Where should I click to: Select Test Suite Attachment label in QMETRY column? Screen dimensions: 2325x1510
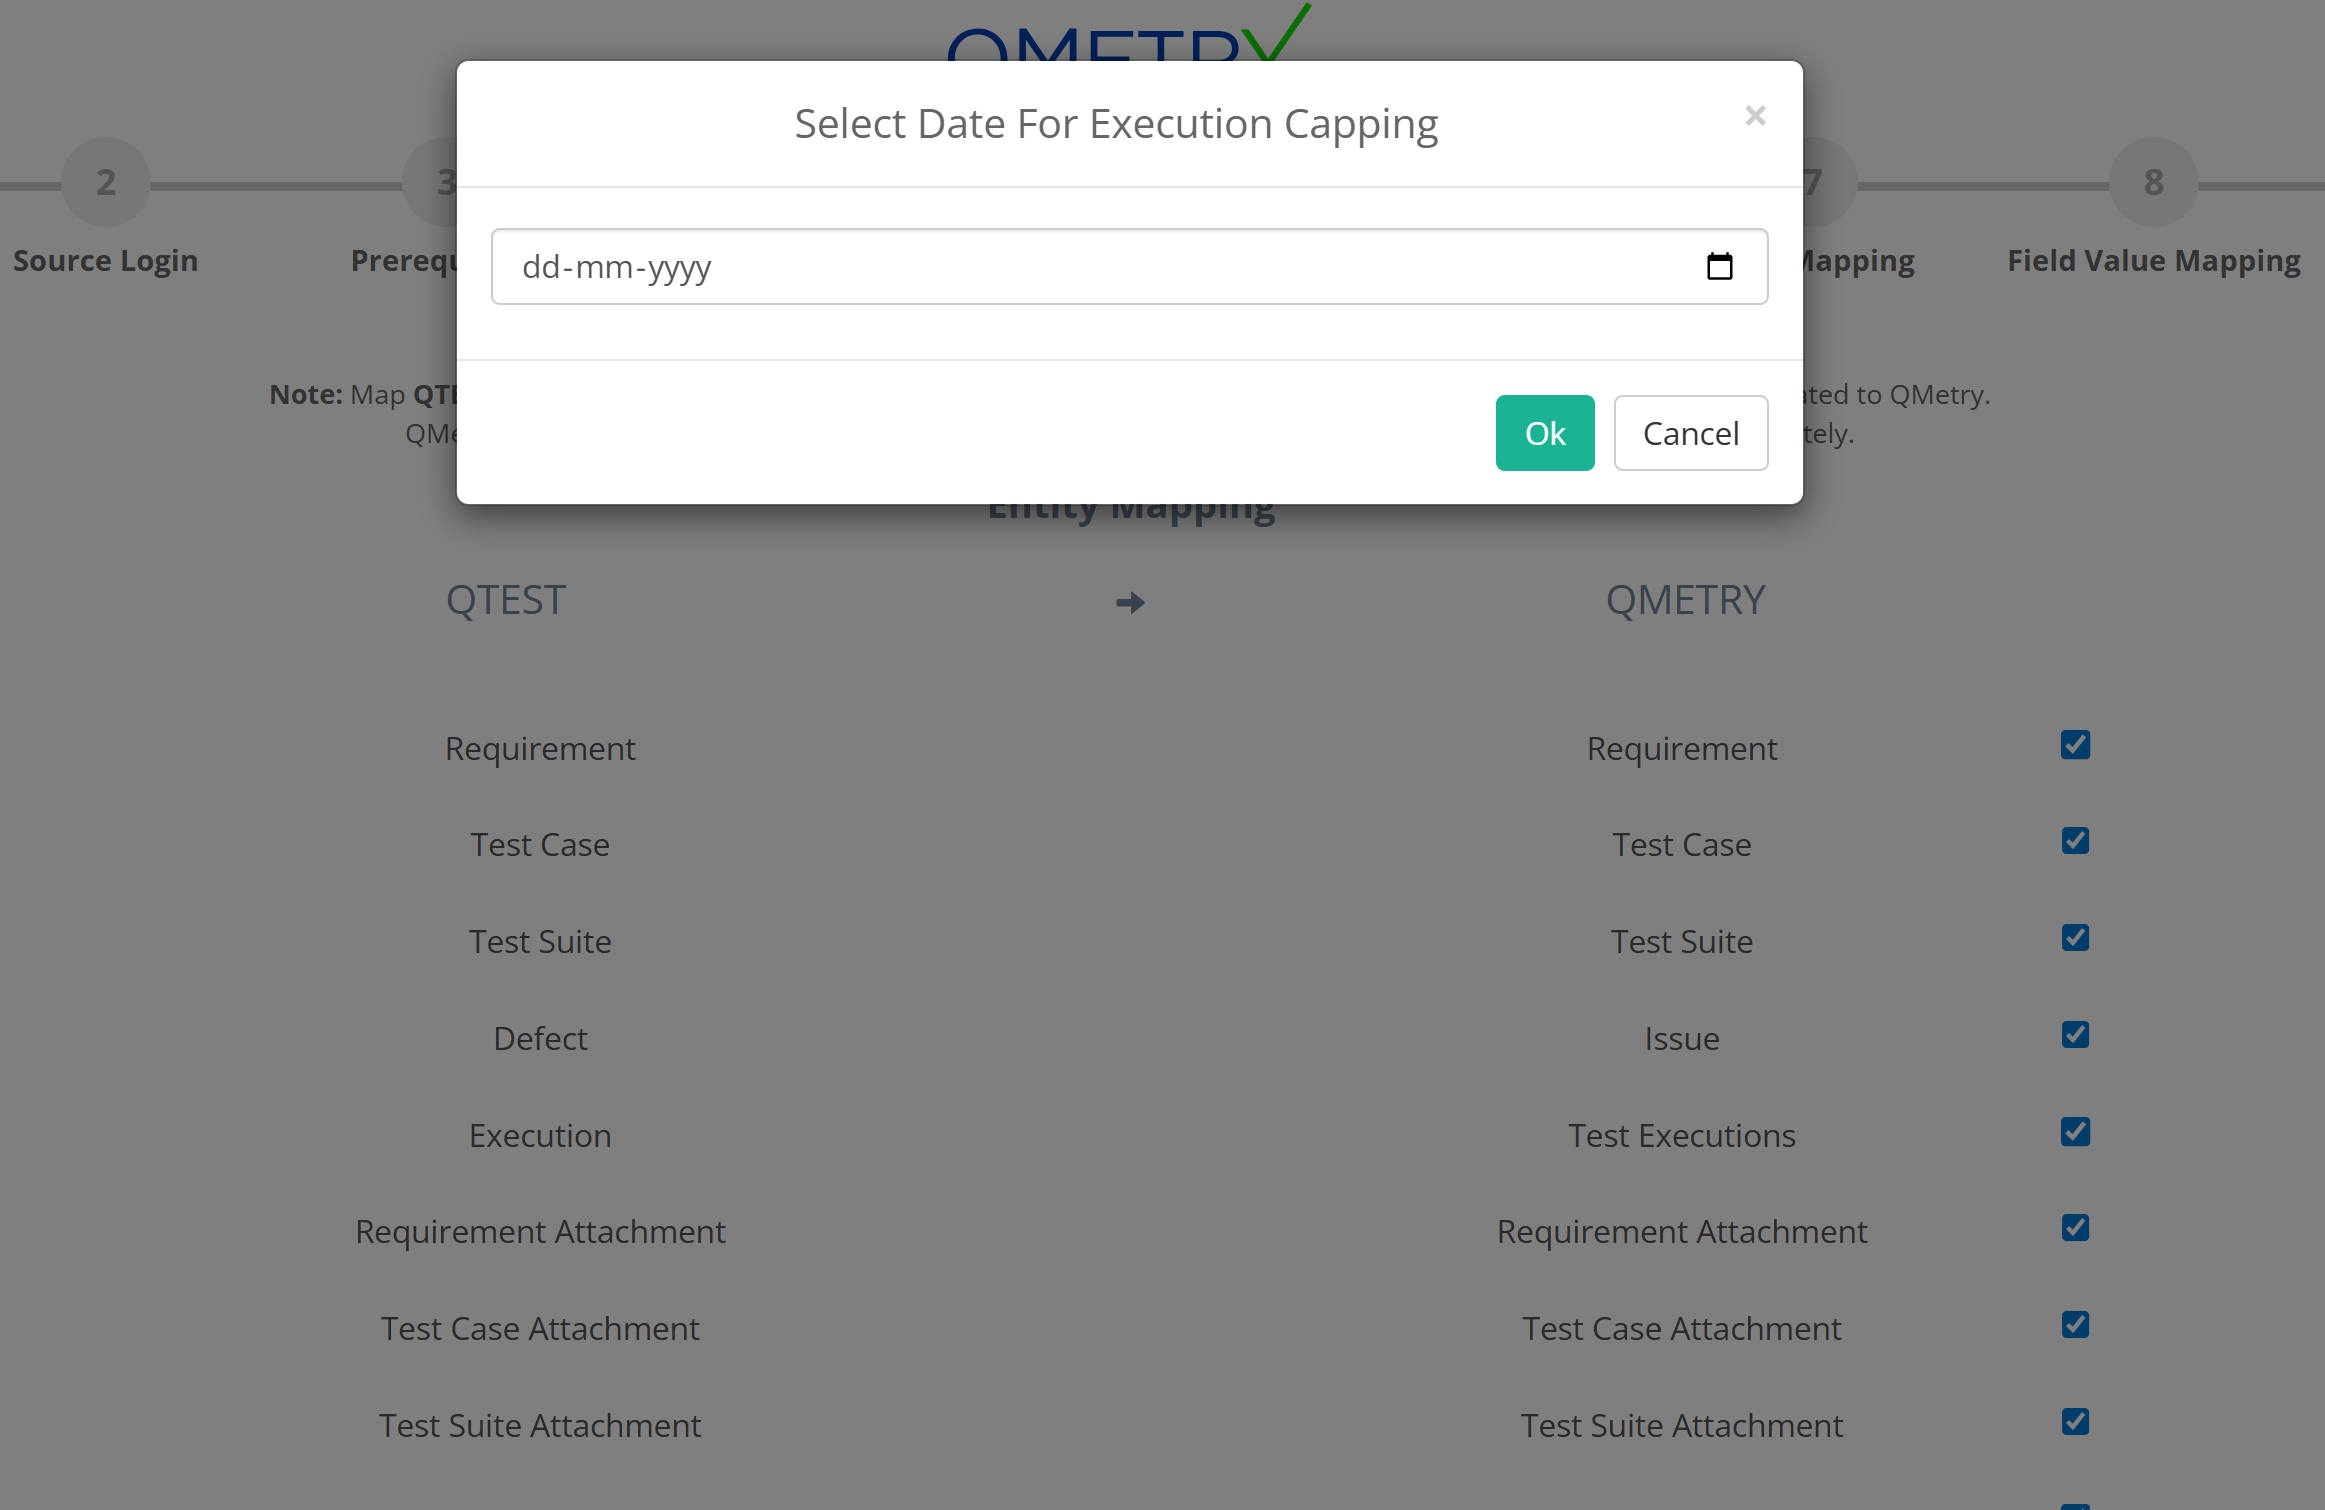(1682, 1425)
